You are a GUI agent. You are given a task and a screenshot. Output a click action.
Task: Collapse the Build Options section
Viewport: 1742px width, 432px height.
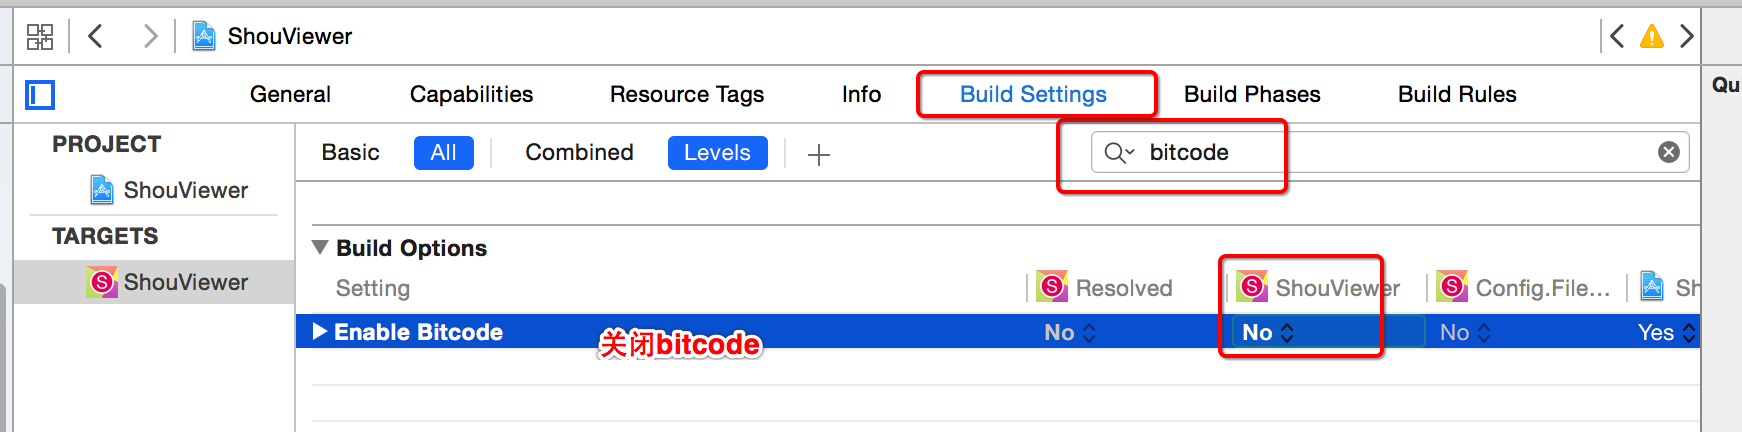pyautogui.click(x=320, y=247)
